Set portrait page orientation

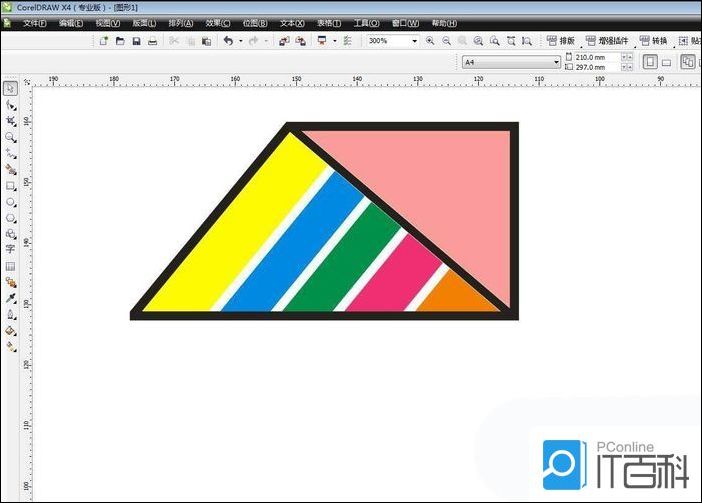pos(650,62)
